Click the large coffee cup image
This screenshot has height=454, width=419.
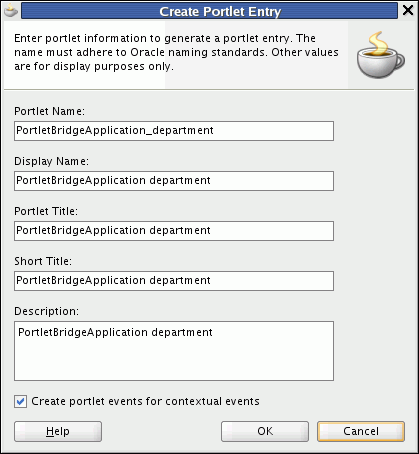click(x=381, y=55)
